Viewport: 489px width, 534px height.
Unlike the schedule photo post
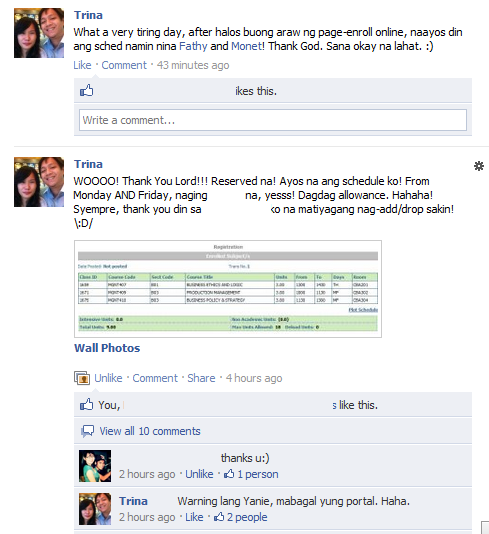point(108,378)
